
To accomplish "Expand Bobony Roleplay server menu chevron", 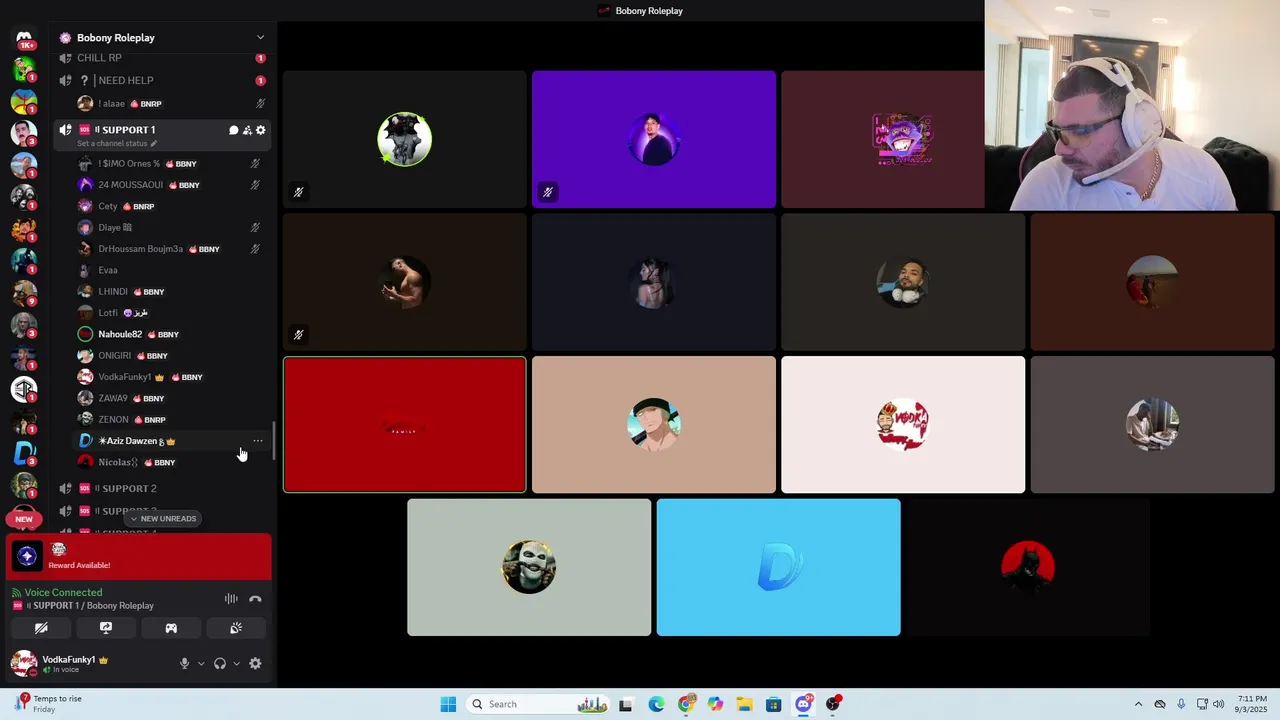I will (260, 38).
